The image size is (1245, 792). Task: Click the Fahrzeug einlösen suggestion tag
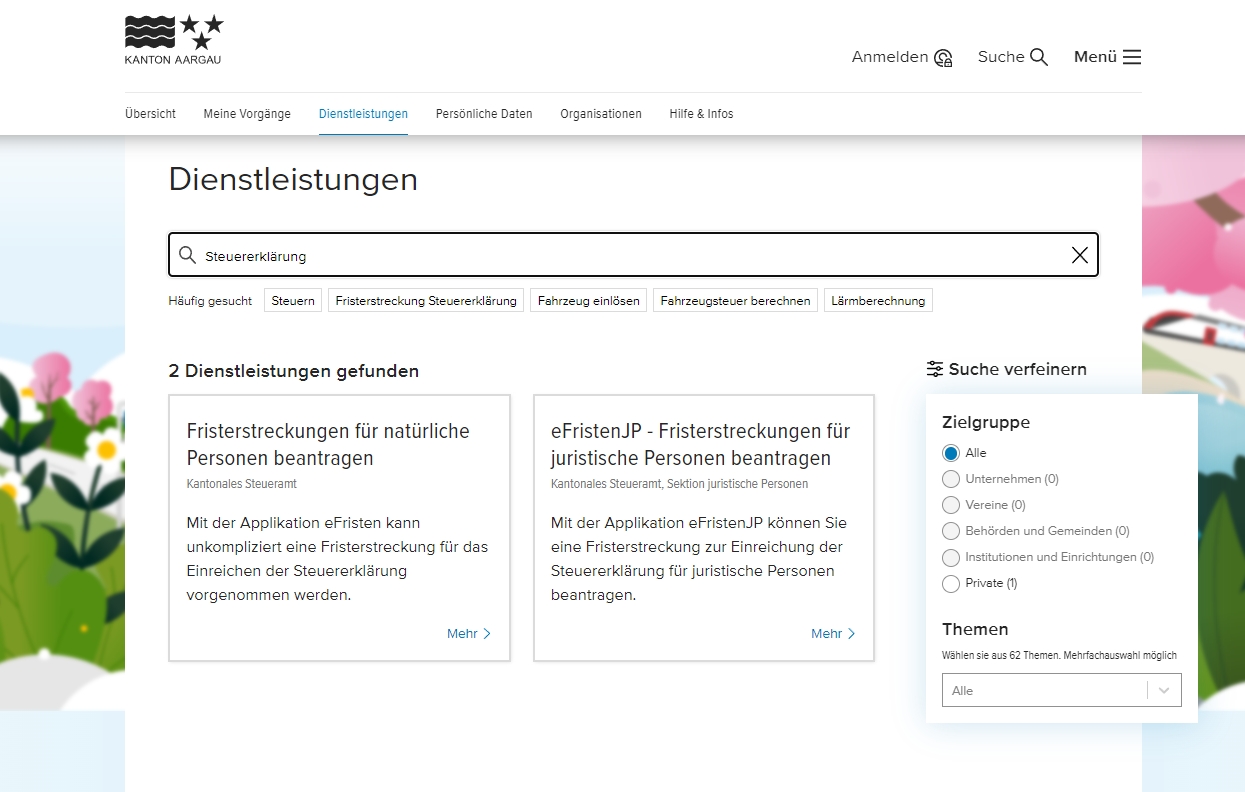tap(589, 300)
